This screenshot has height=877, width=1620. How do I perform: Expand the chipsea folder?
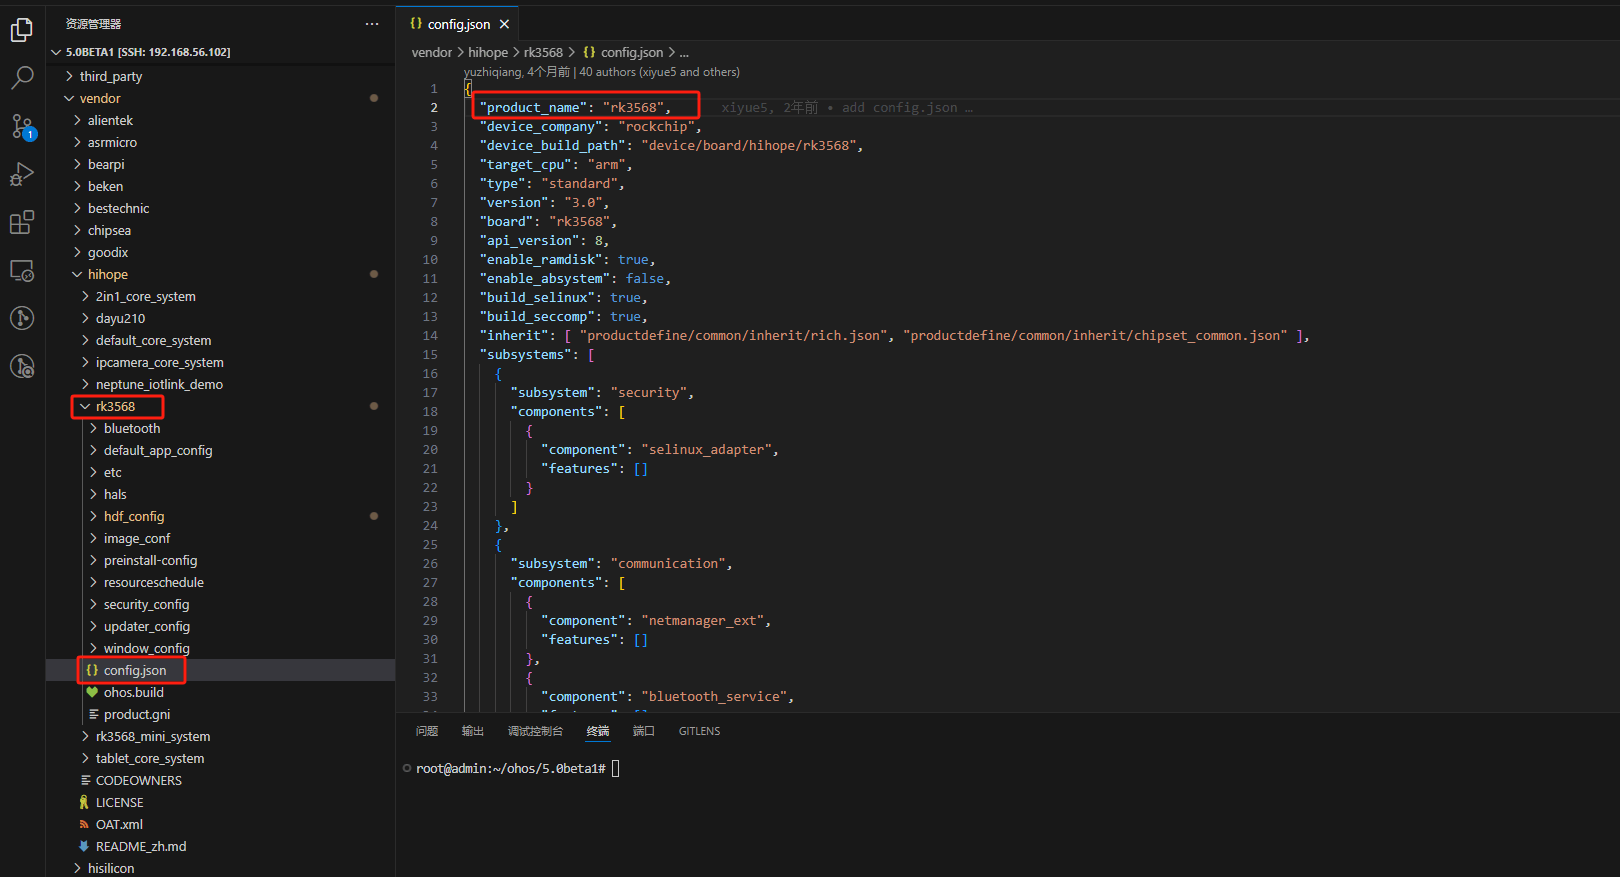77,230
